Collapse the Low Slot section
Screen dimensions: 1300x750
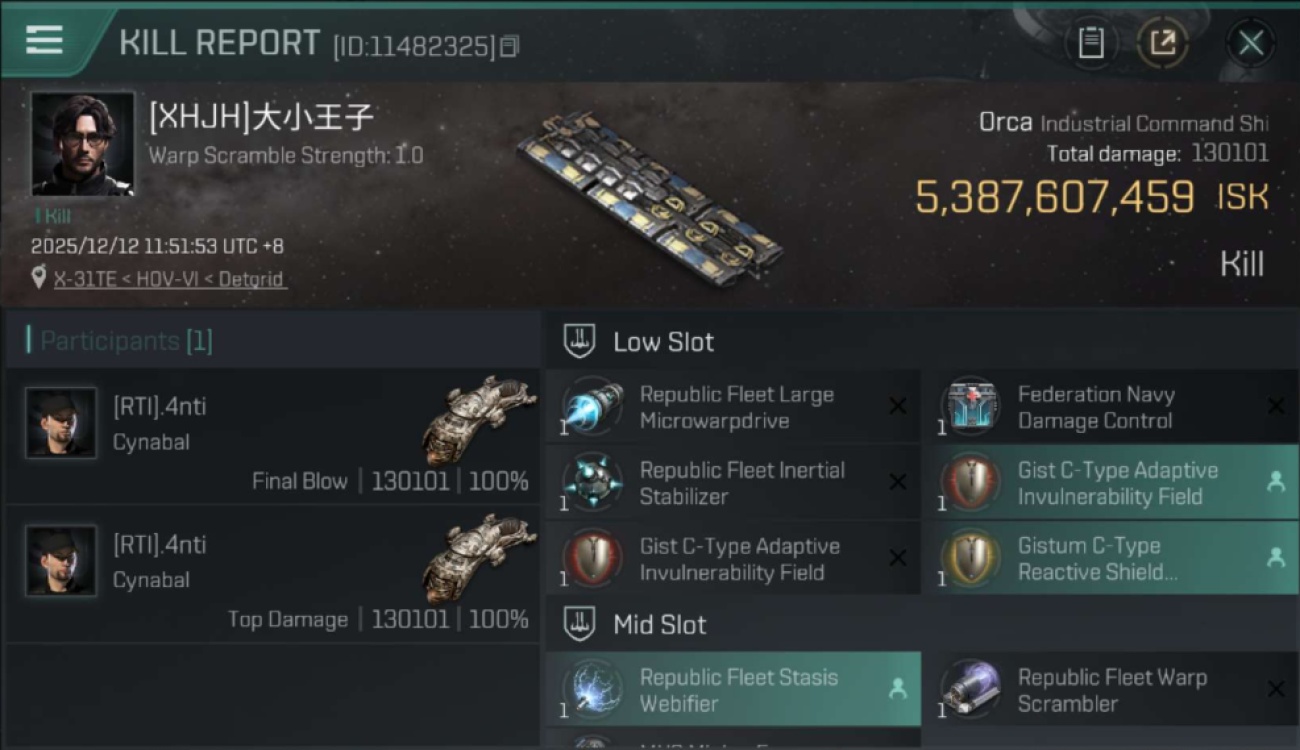[580, 342]
